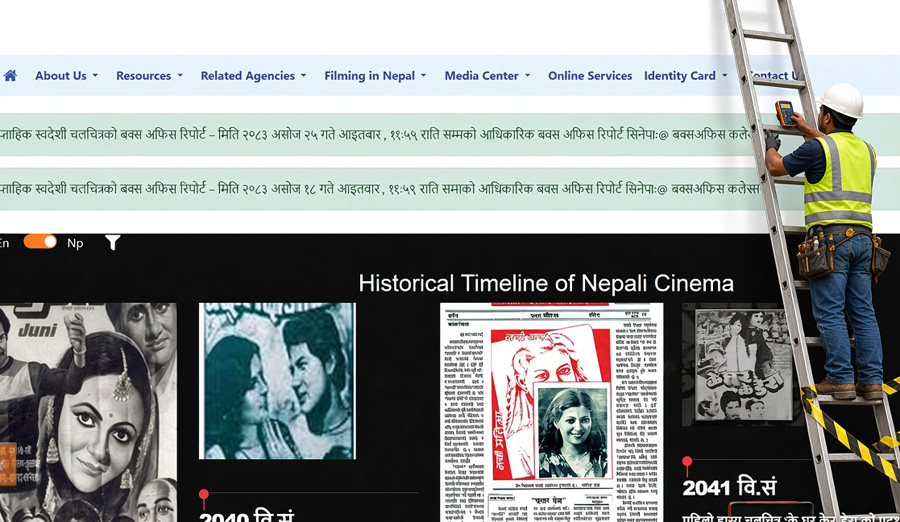Expand the Filming in Nepal dropdown
Viewport: 900px width, 522px height.
tap(375, 76)
